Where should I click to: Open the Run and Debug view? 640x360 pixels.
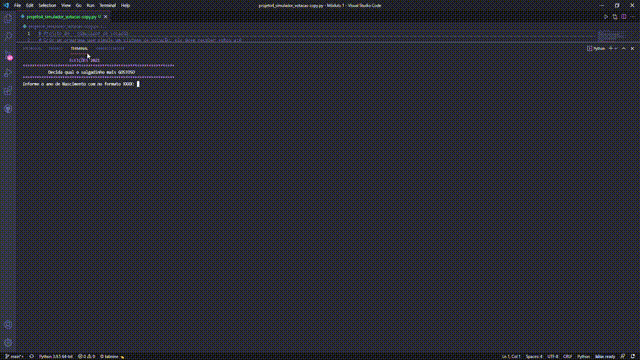(8, 73)
